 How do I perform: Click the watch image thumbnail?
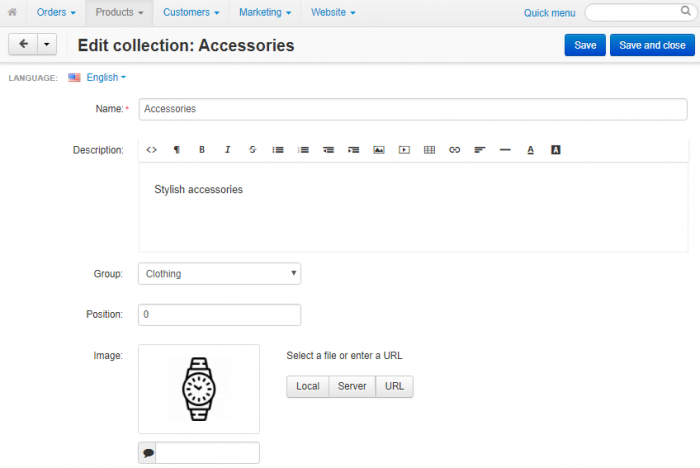(x=199, y=389)
